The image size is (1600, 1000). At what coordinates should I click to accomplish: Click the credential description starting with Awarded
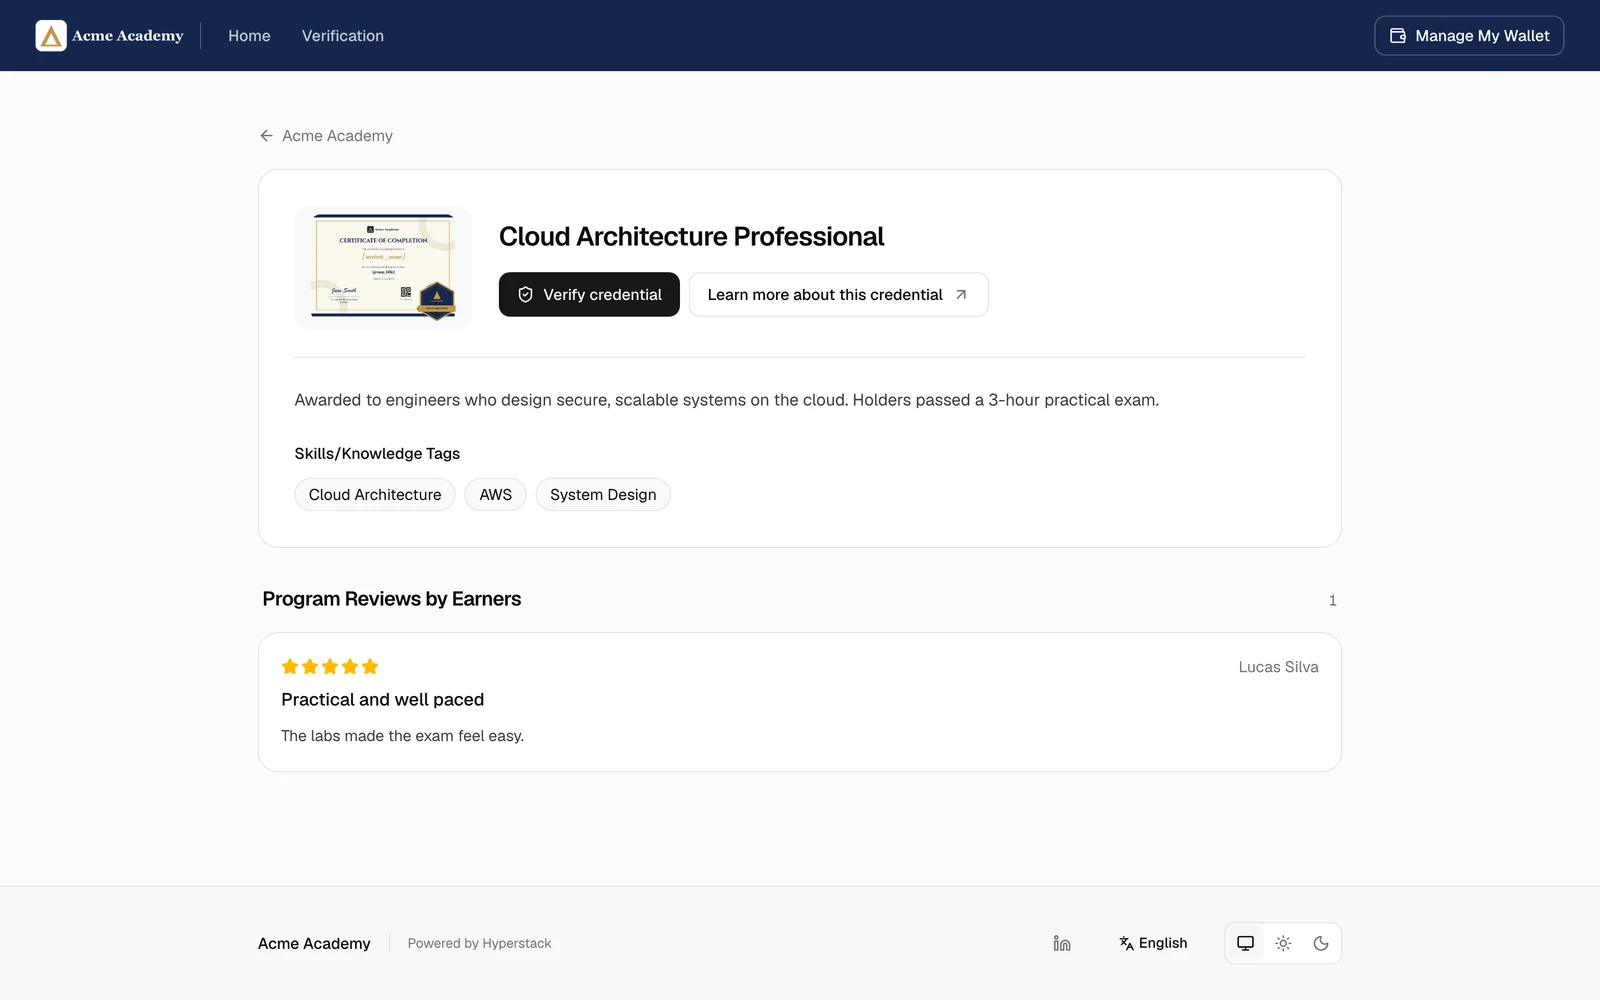click(726, 400)
